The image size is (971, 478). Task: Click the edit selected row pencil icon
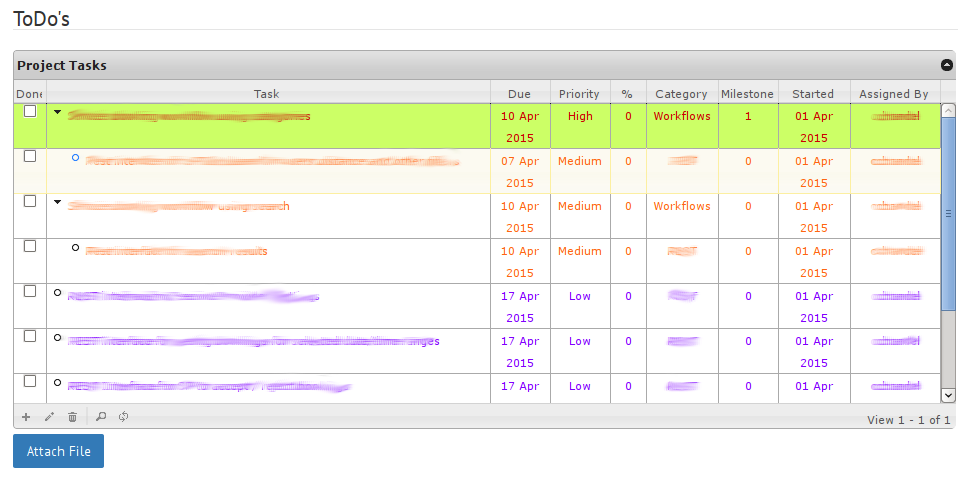[49, 417]
